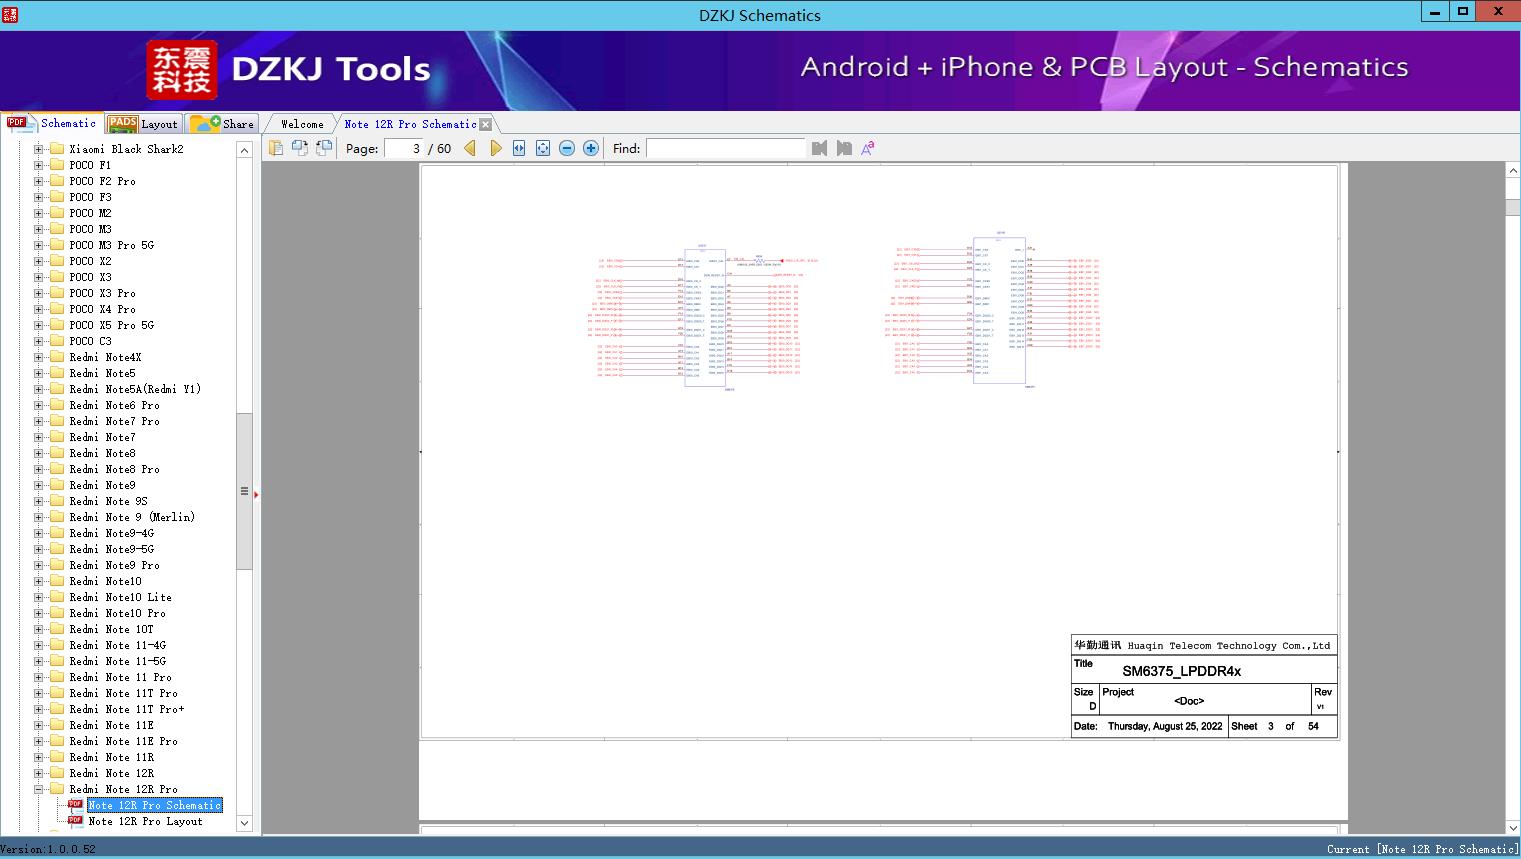The height and width of the screenshot is (859, 1521).
Task: Click the page number input field
Action: pyautogui.click(x=403, y=148)
